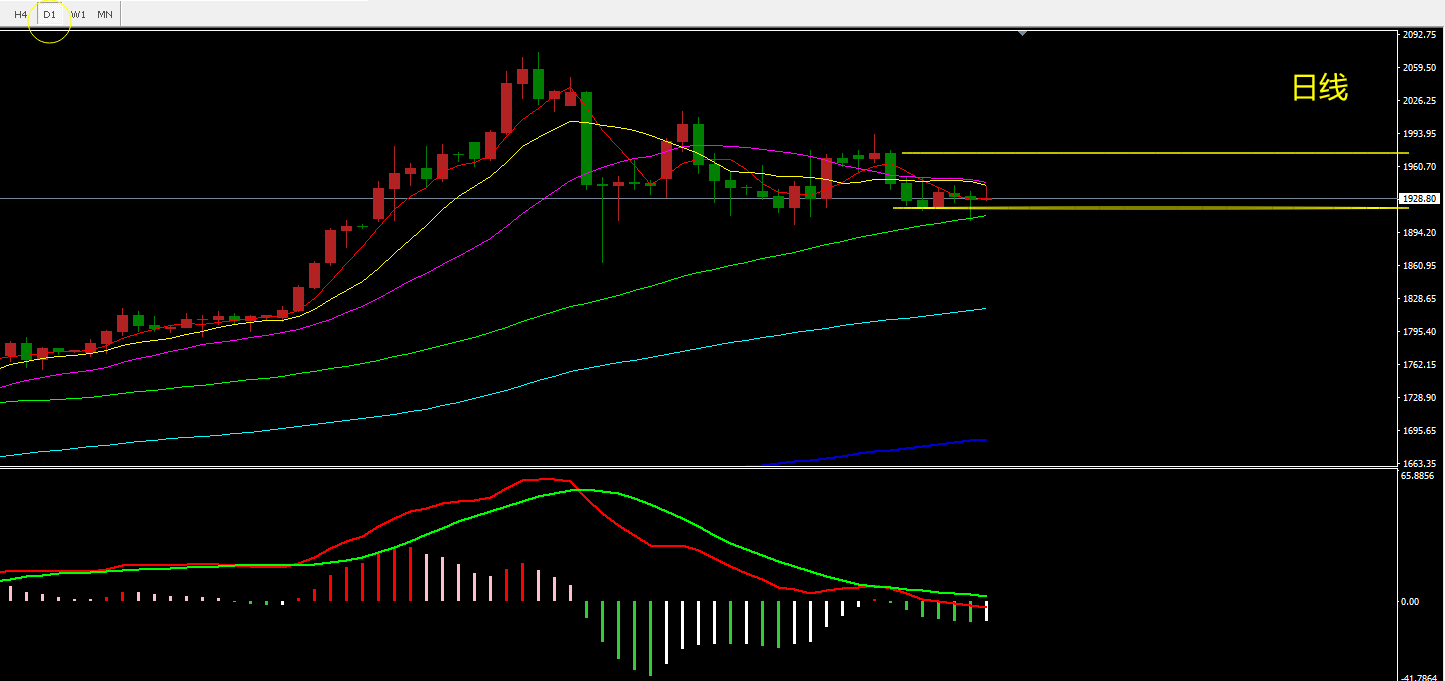This screenshot has width=1445, height=681.
Task: Click indicator scale value 0.00
Action: point(1410,601)
